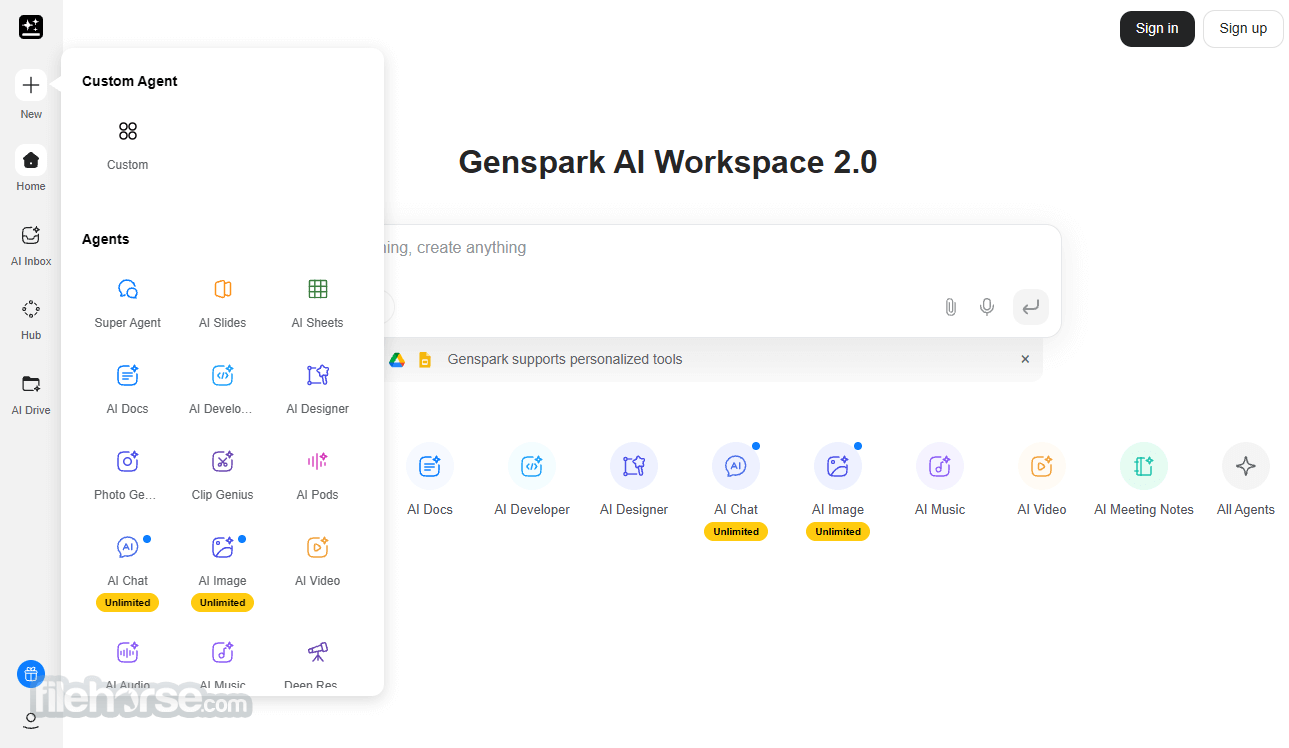Viewport: 1289px width, 748px height.
Task: Click Unlimited badge under panel AI Image
Action: pyautogui.click(x=223, y=603)
